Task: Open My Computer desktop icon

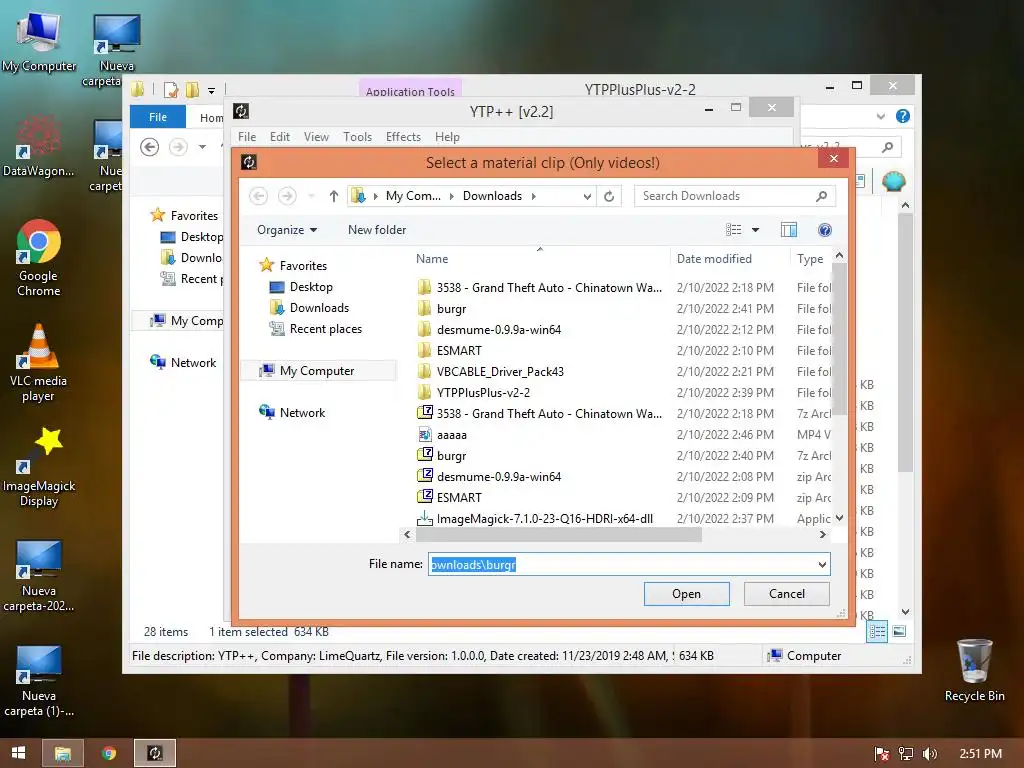Action: (x=39, y=42)
